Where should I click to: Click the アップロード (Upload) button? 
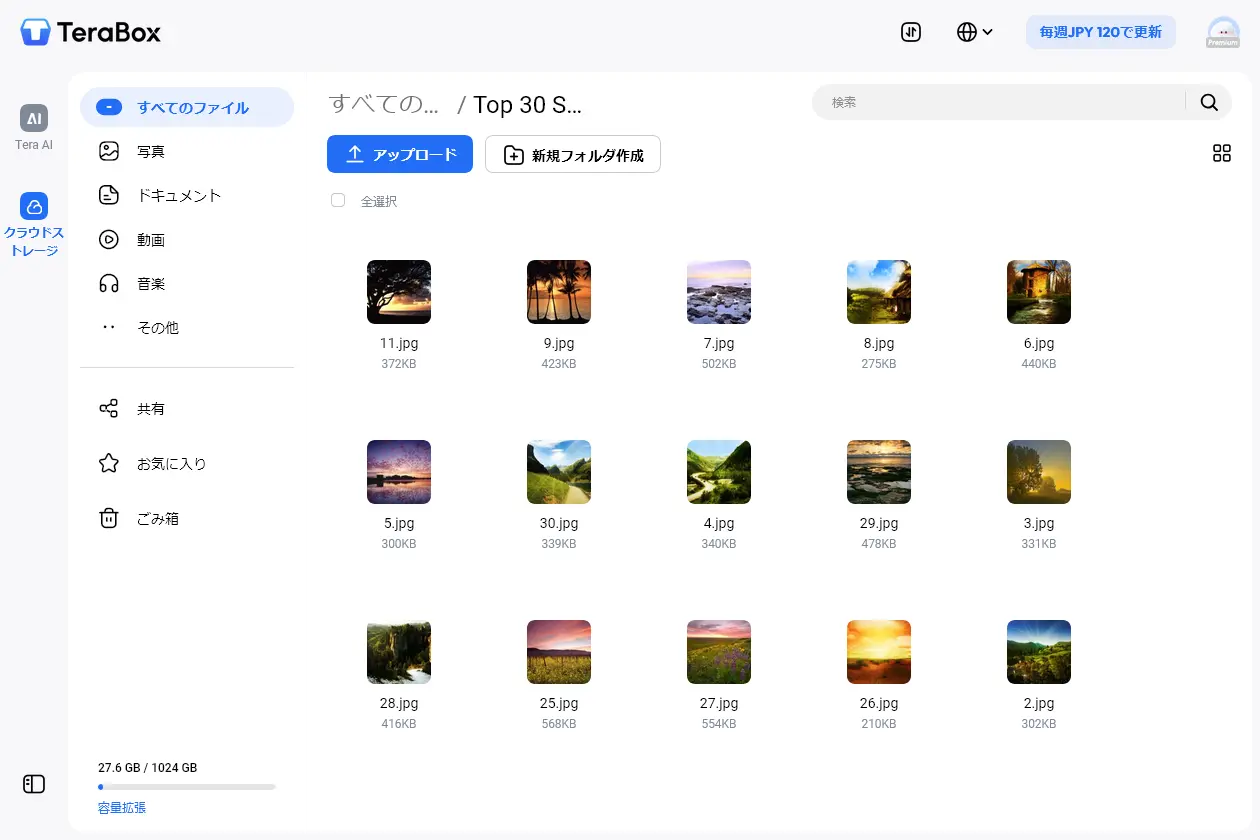point(399,154)
